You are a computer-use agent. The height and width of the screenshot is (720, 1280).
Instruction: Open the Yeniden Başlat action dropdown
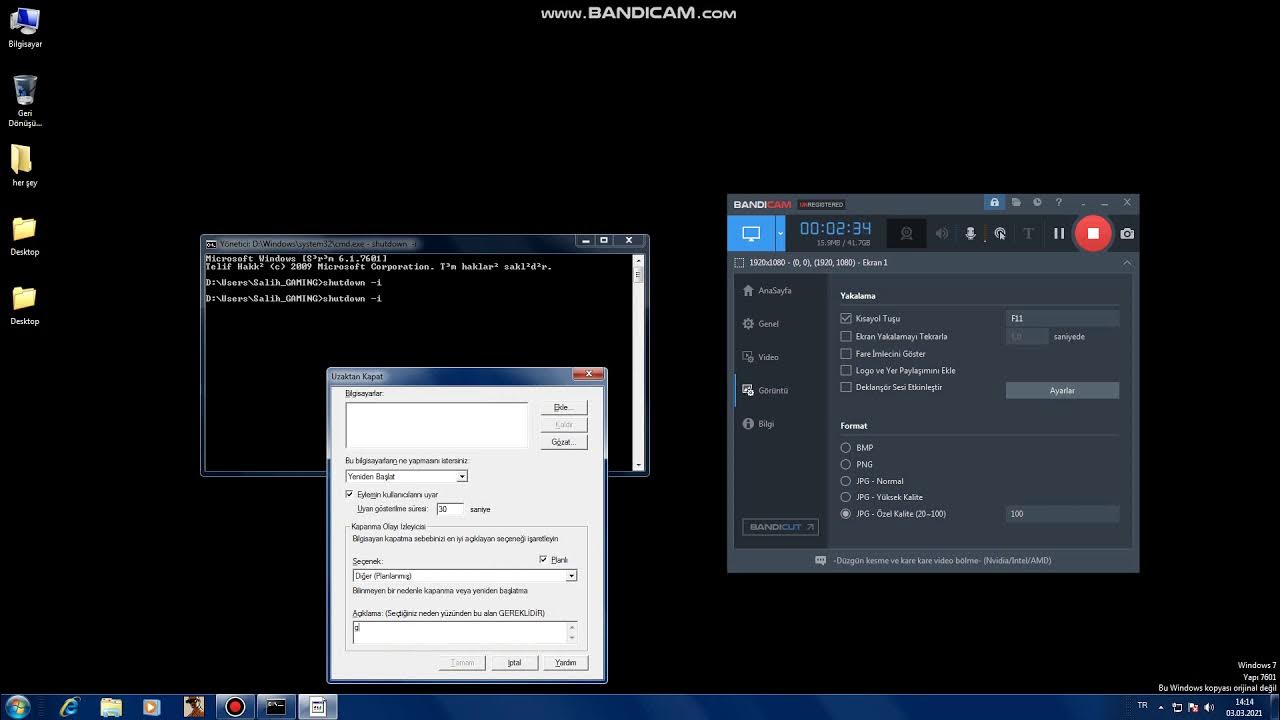(406, 477)
